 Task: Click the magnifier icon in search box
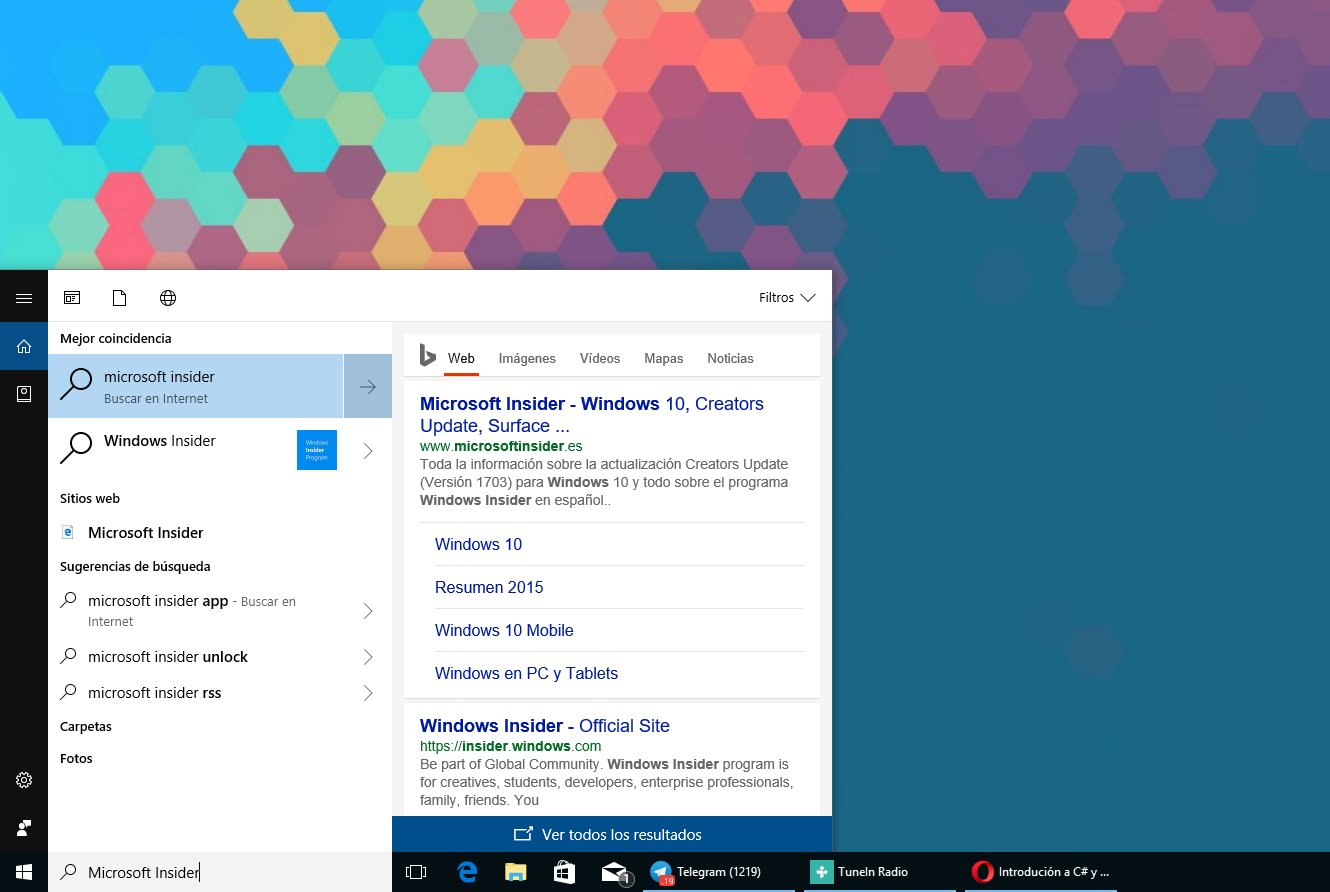tap(69, 872)
